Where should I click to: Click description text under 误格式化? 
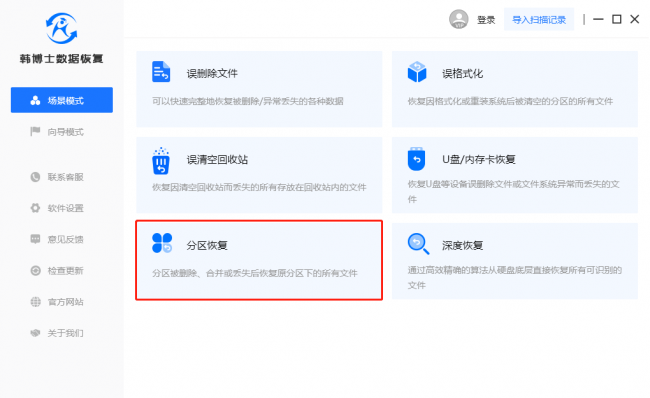tap(510, 101)
